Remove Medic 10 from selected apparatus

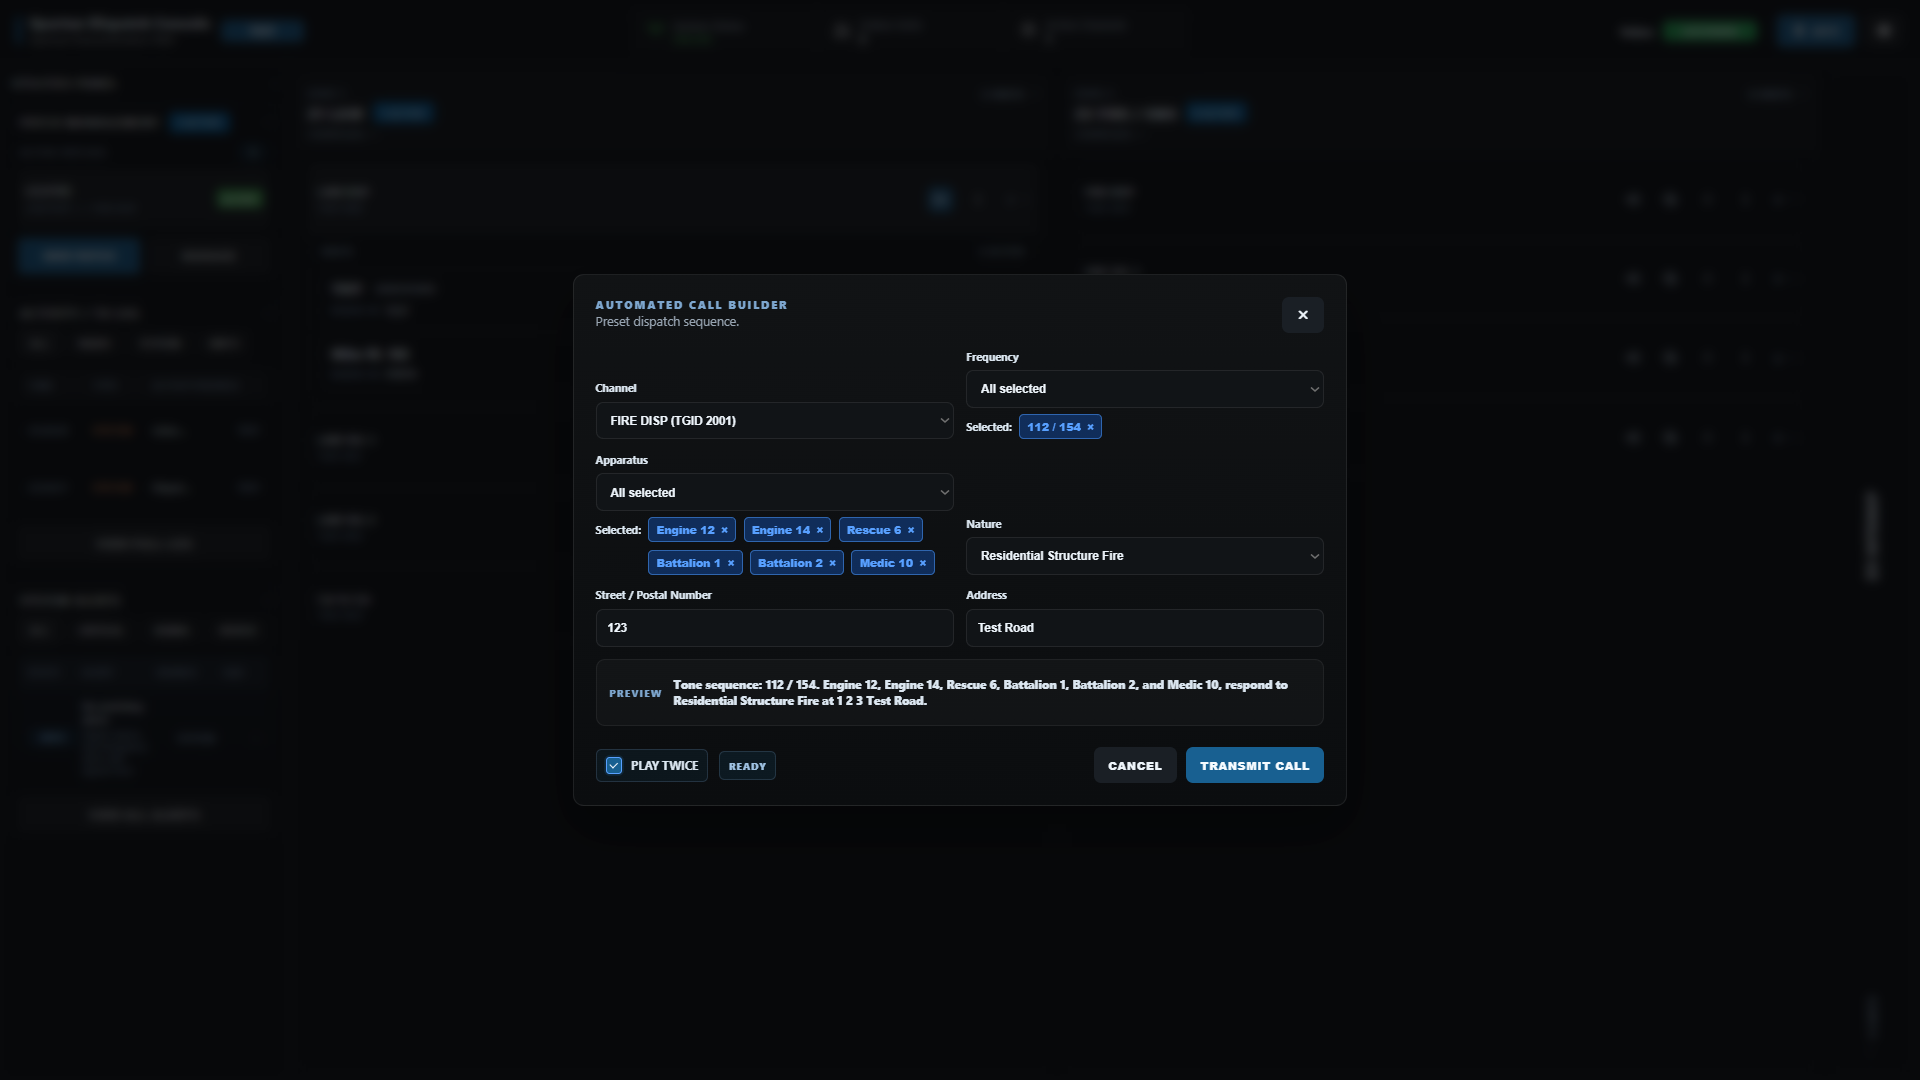pos(922,563)
